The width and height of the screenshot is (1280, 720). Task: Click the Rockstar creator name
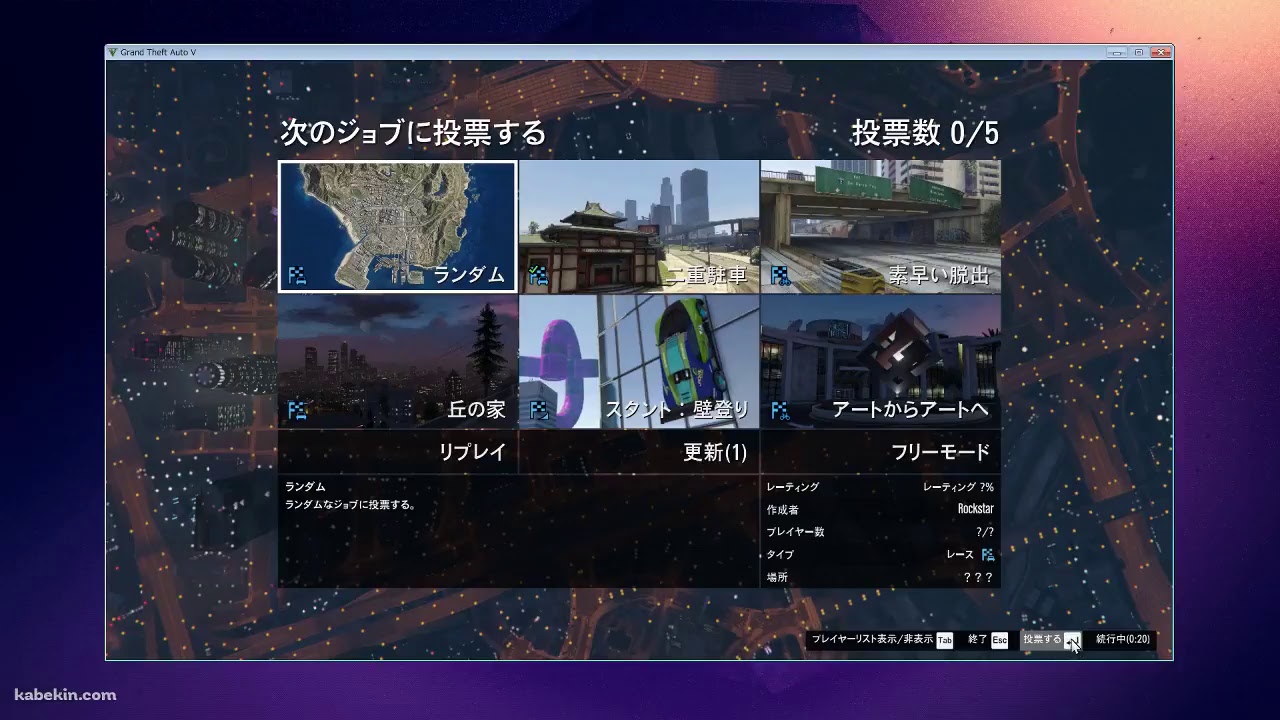976,509
